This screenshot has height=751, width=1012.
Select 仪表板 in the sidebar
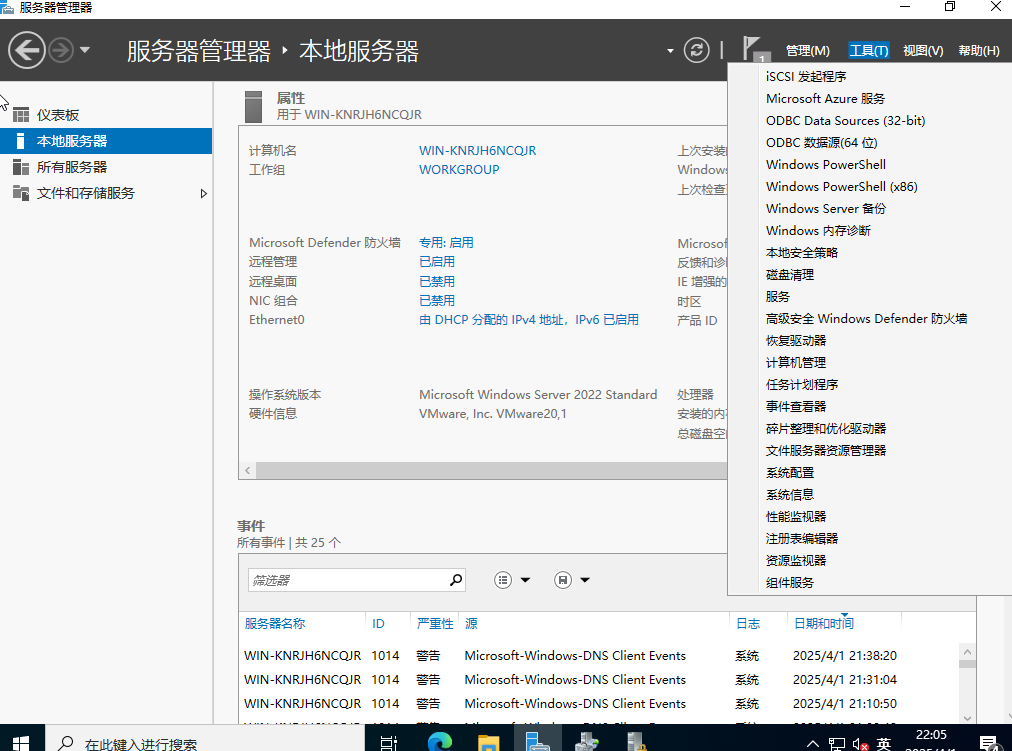click(106, 115)
